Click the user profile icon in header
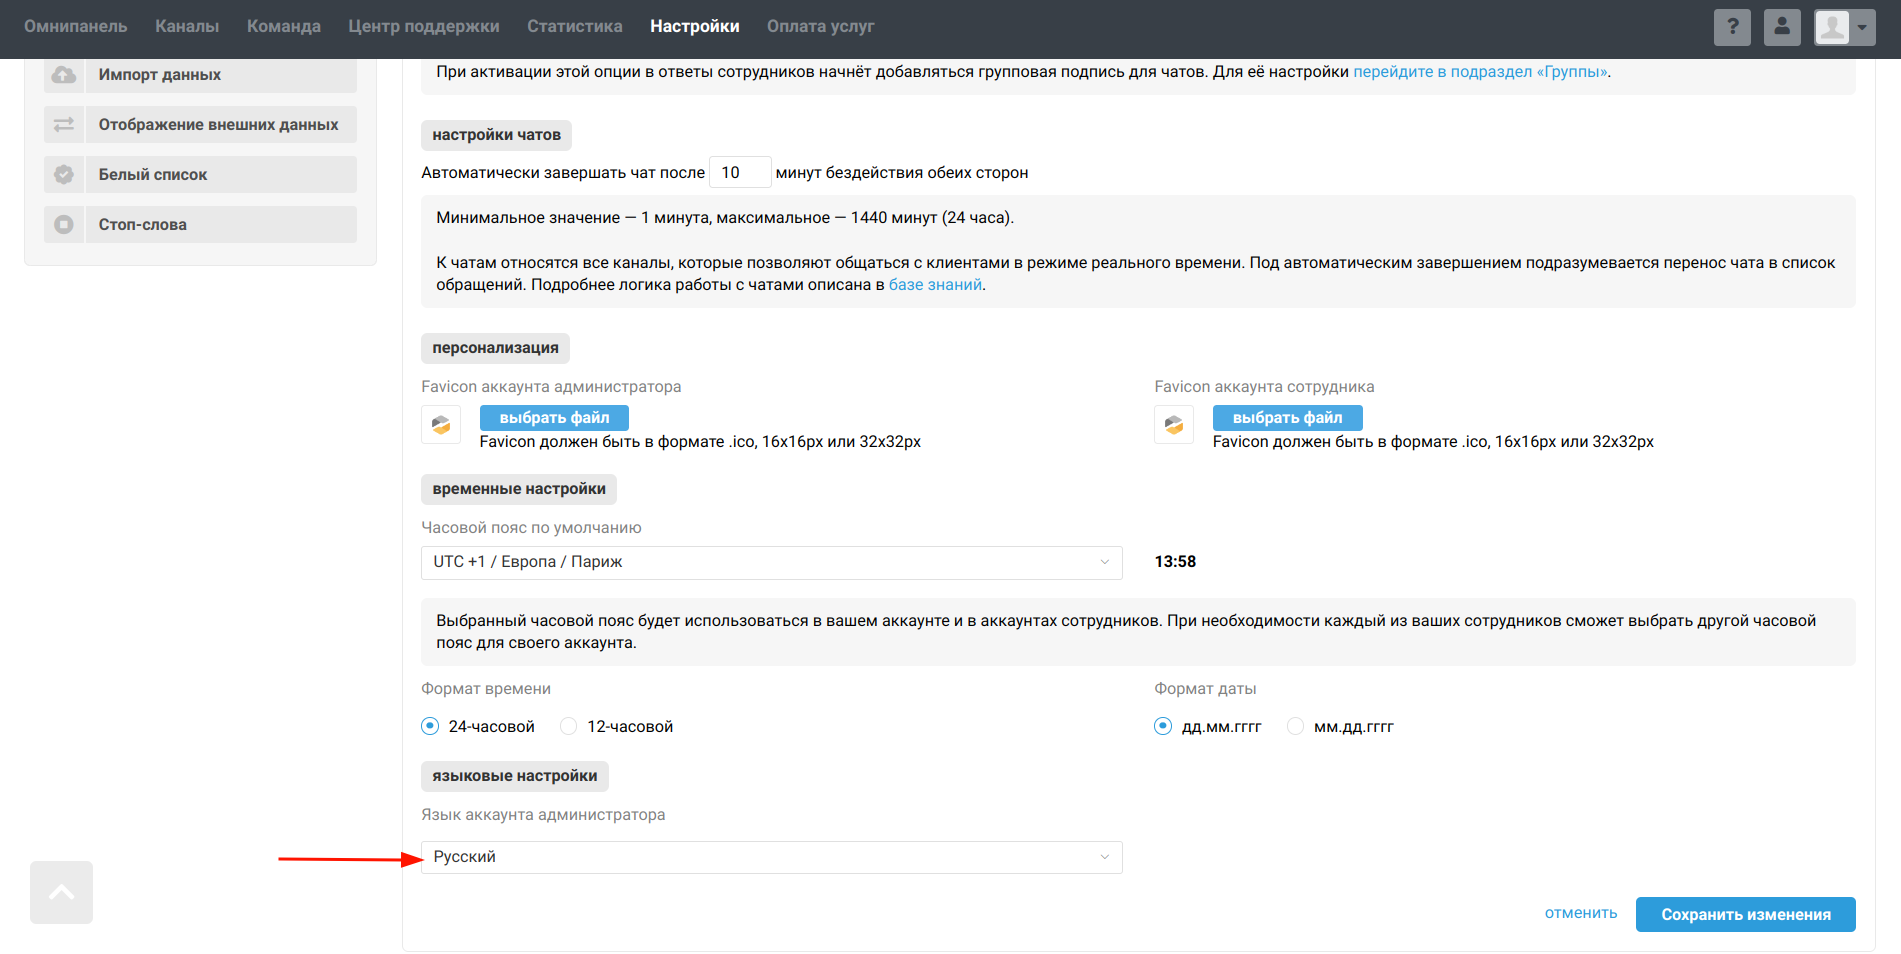 pyautogui.click(x=1782, y=27)
